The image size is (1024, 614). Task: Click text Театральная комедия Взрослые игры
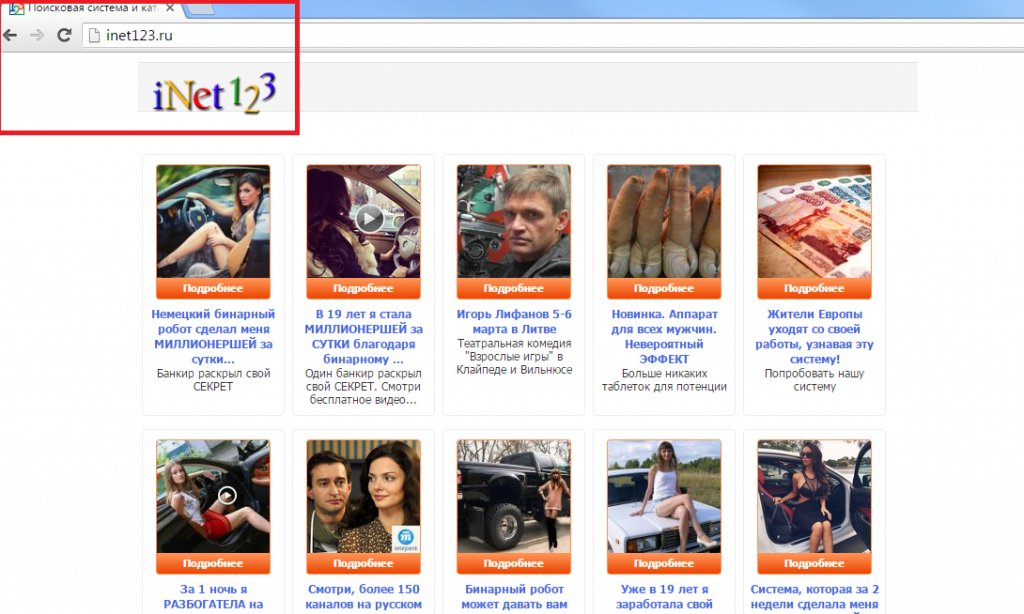[513, 357]
